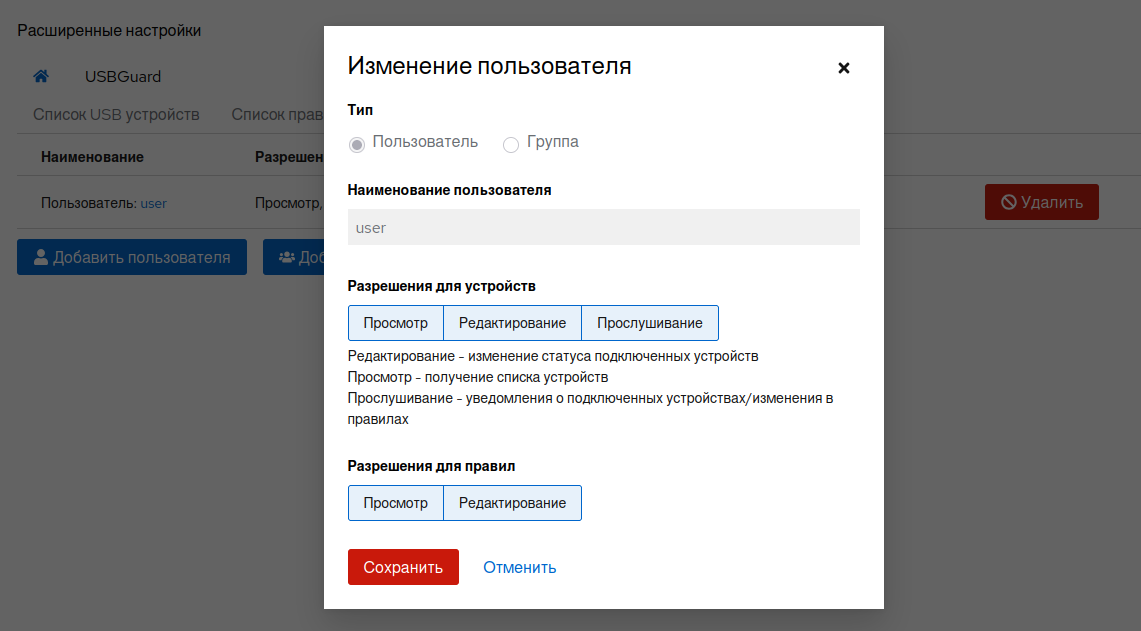Toggle Редактирование permission for devices
The height and width of the screenshot is (631, 1141).
coord(512,323)
